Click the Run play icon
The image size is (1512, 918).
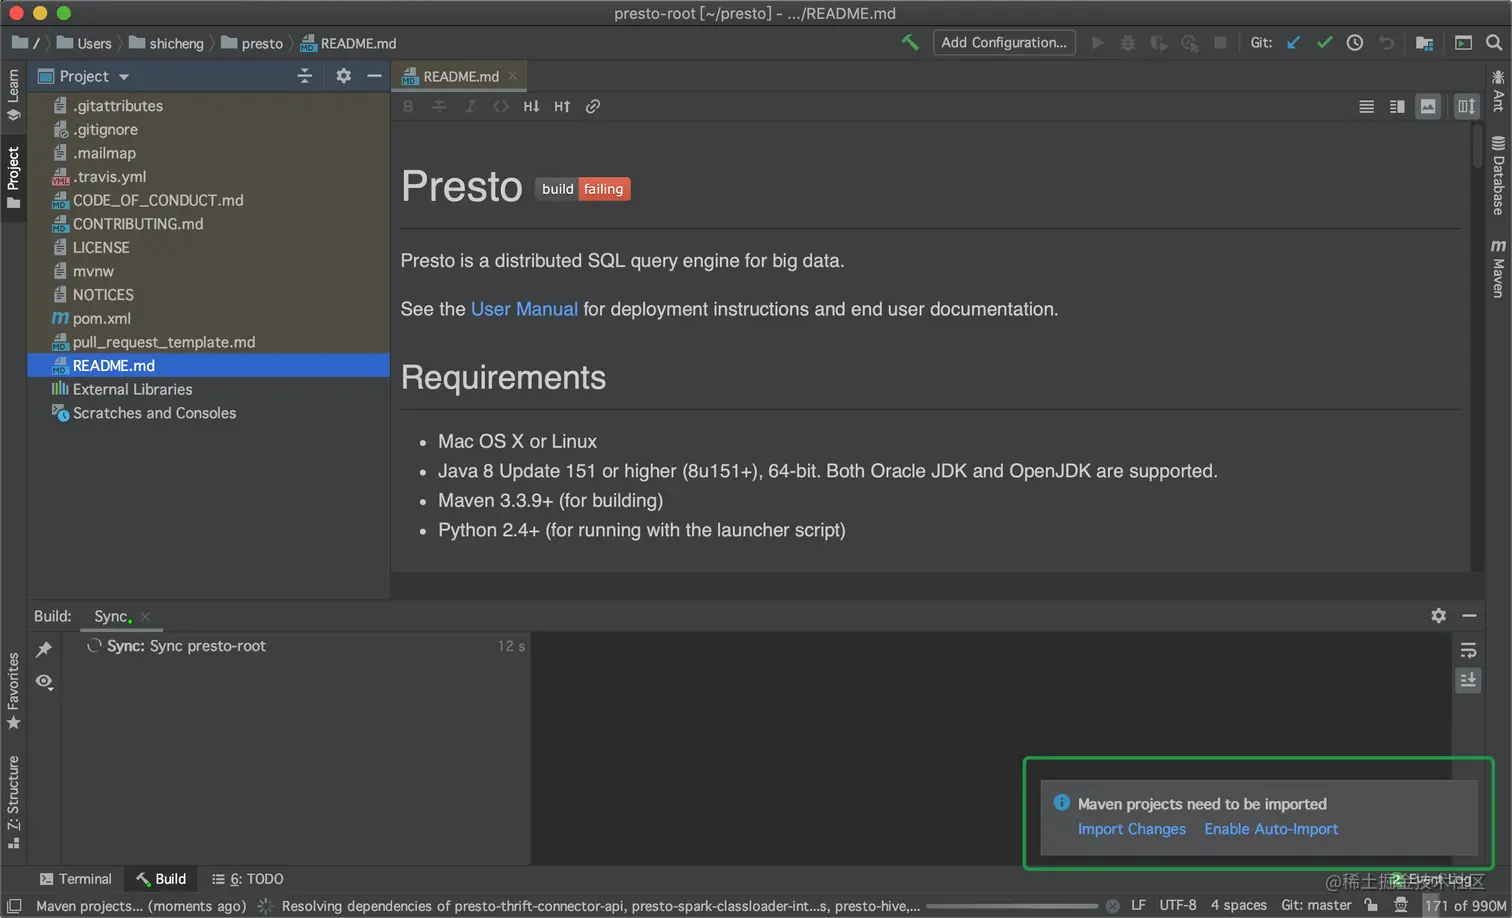(1098, 43)
